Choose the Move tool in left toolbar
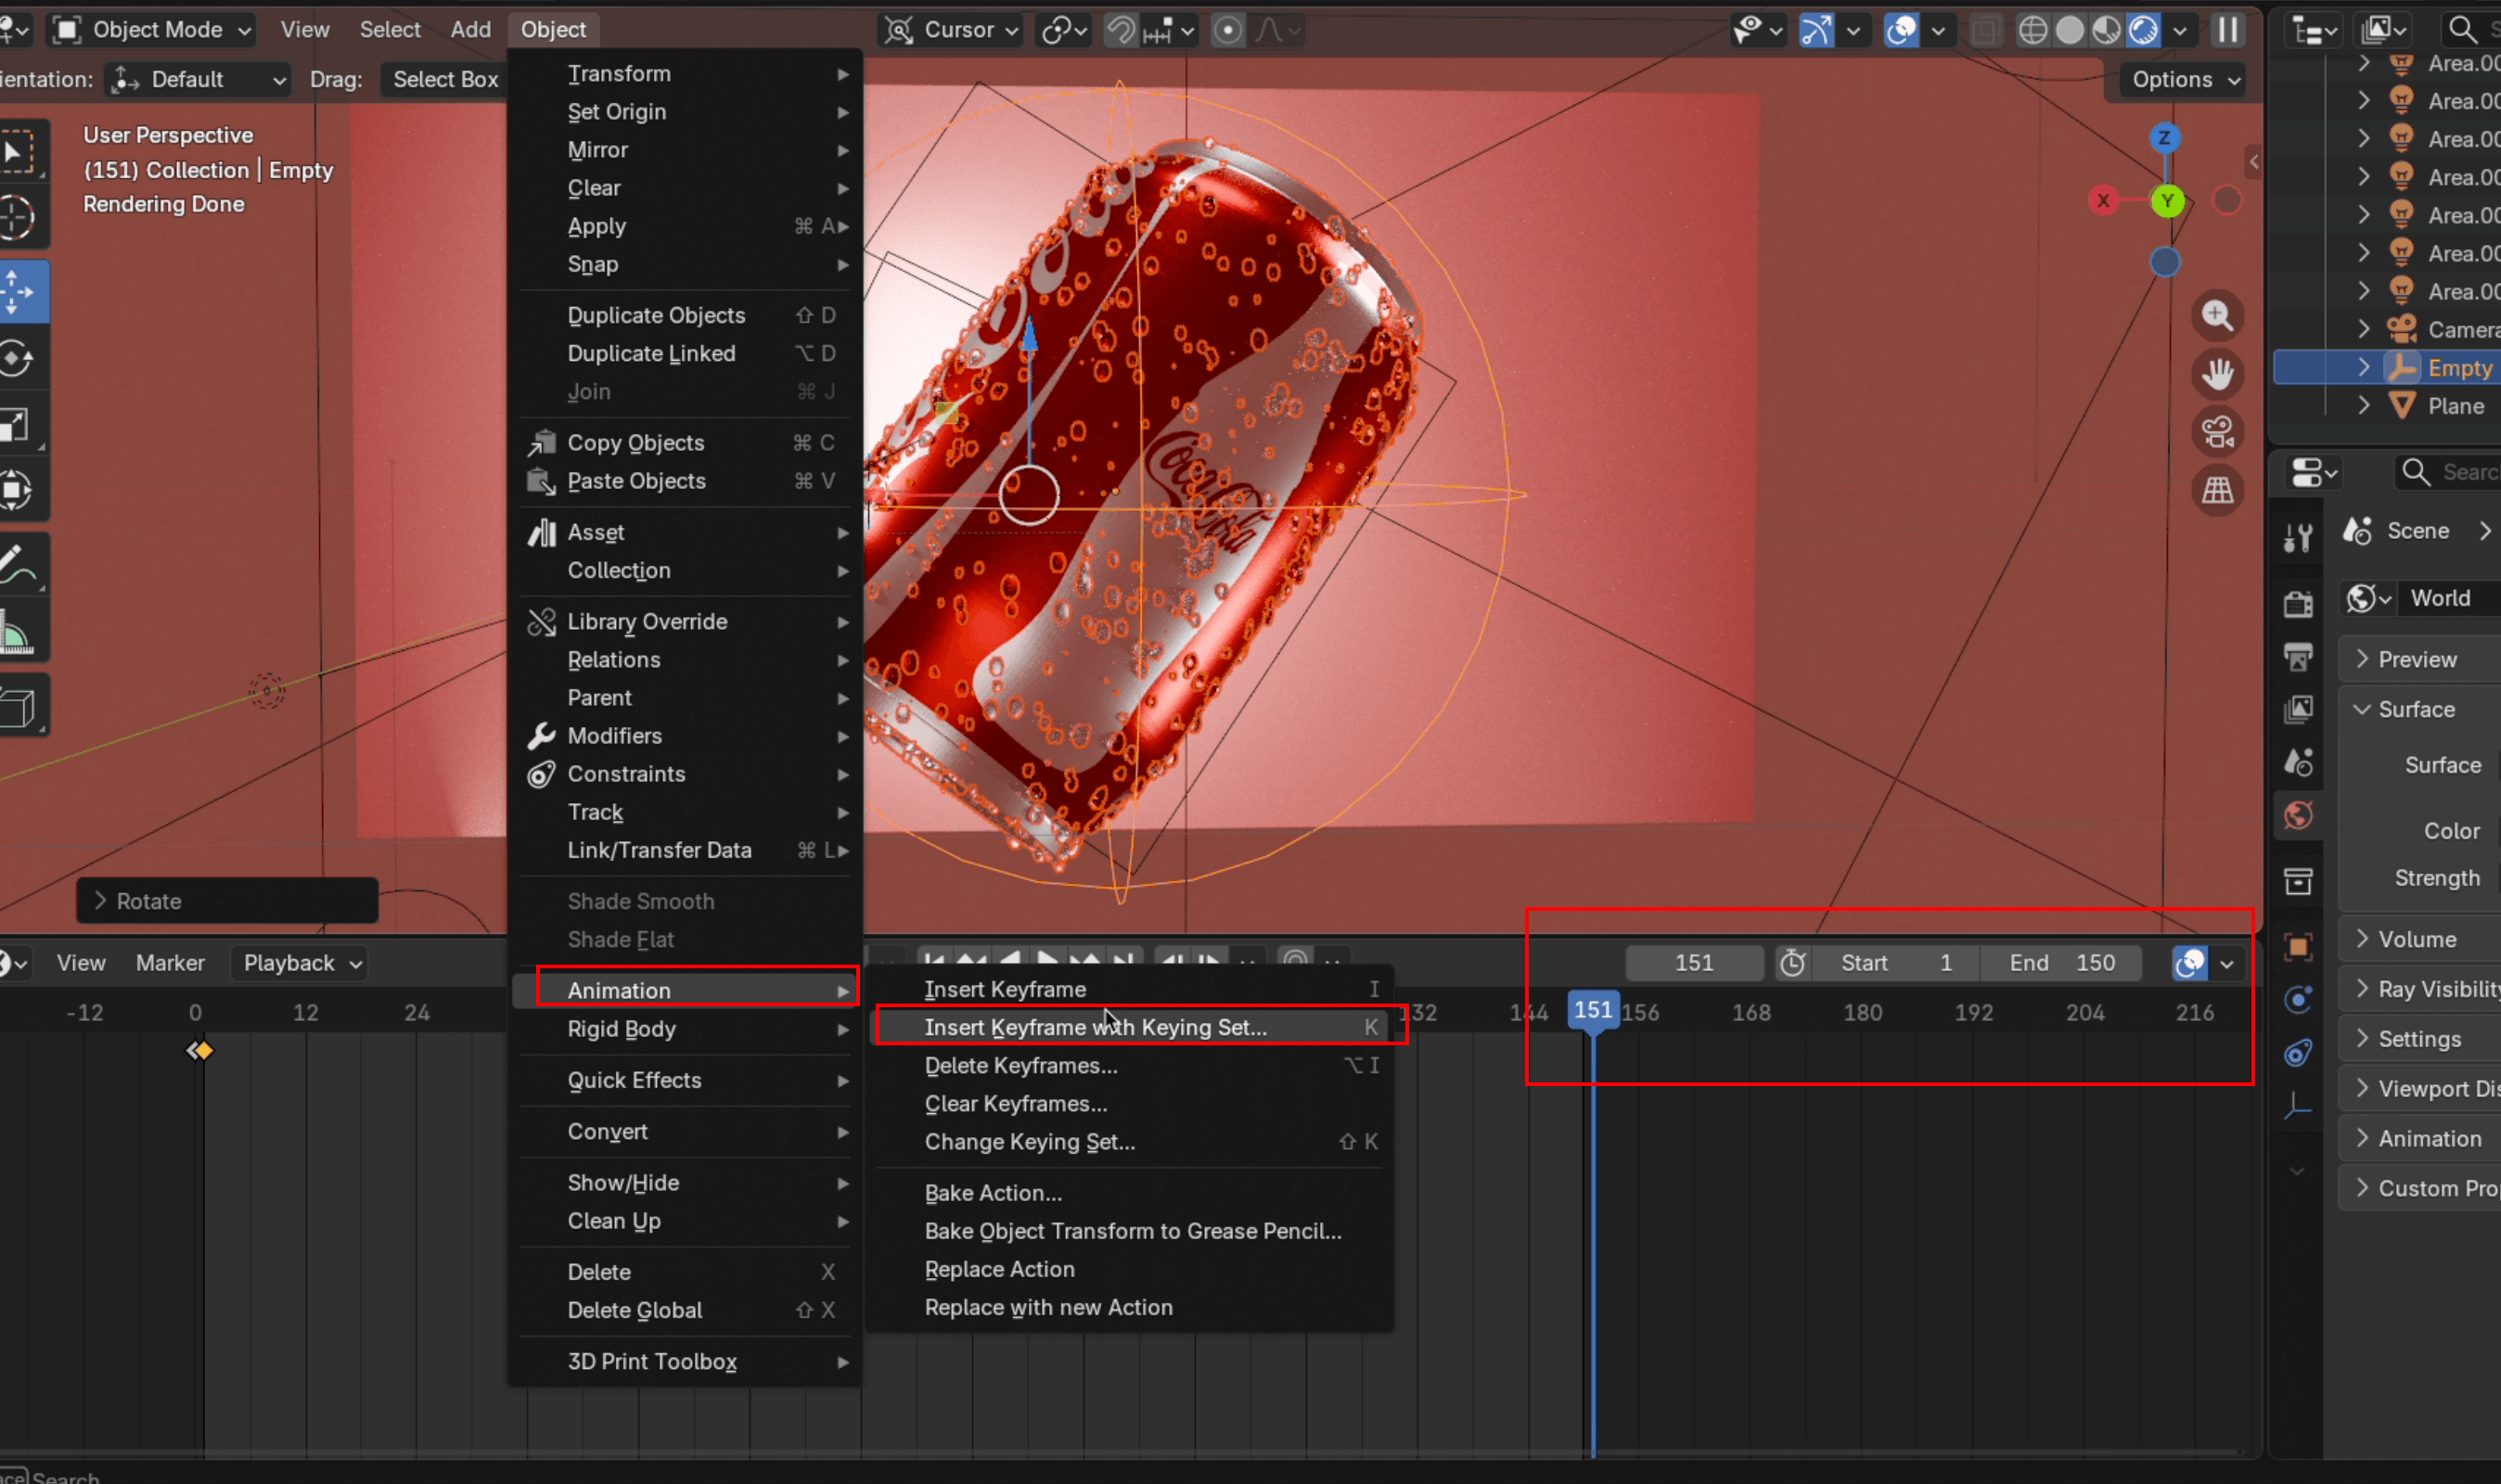 (18, 292)
